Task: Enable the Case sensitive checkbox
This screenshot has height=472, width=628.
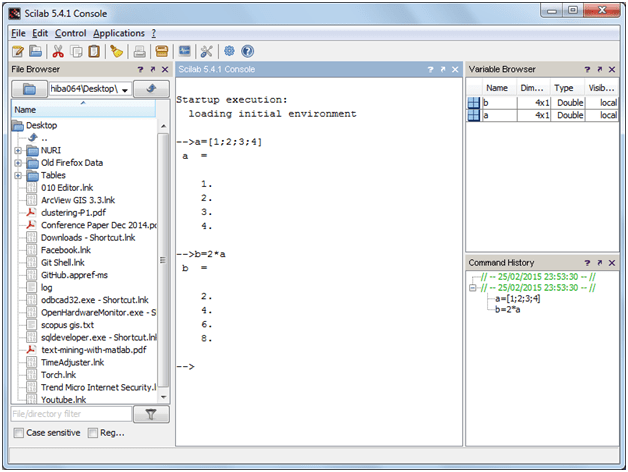Action: 18,433
